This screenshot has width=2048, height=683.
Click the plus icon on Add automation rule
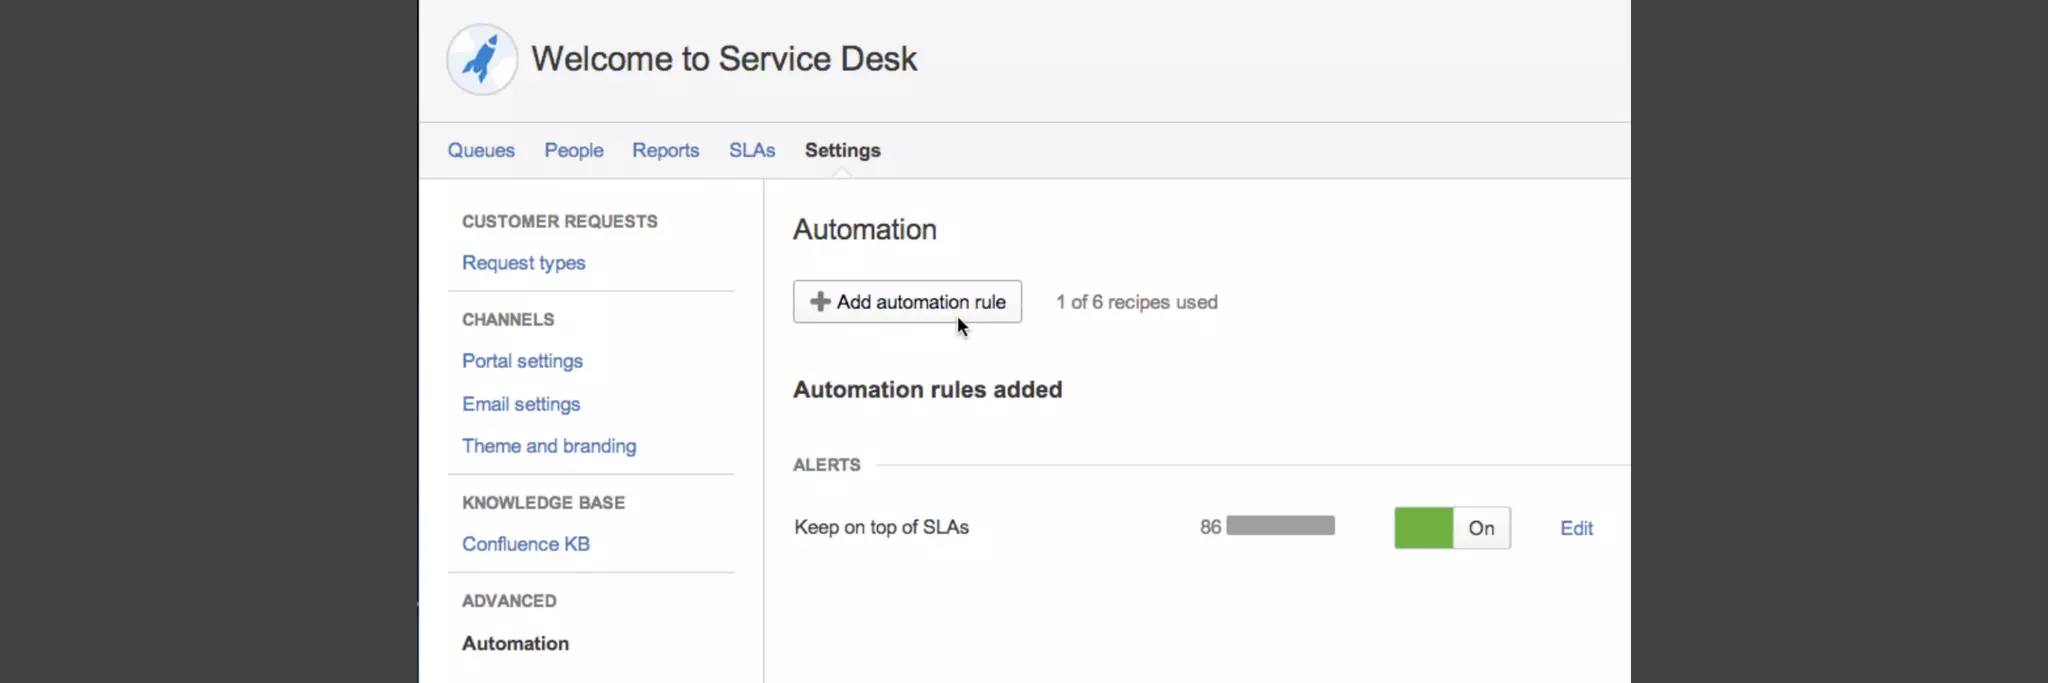[x=820, y=302]
